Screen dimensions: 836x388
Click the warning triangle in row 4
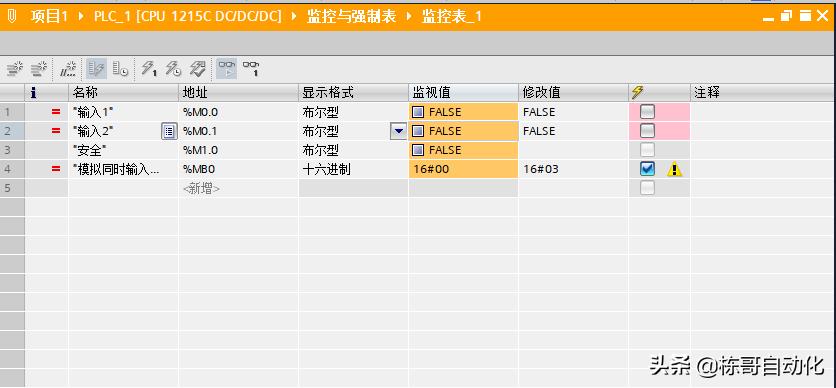click(674, 169)
